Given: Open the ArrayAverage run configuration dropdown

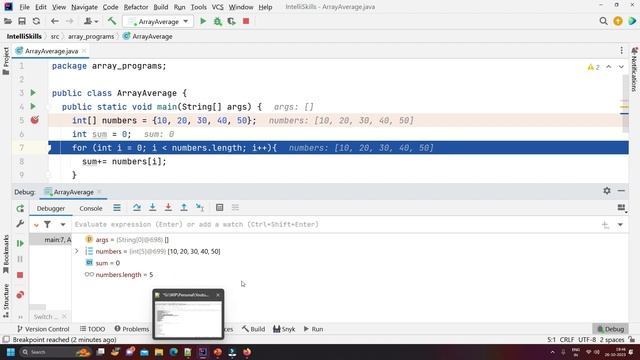Looking at the screenshot, I should 158,21.
